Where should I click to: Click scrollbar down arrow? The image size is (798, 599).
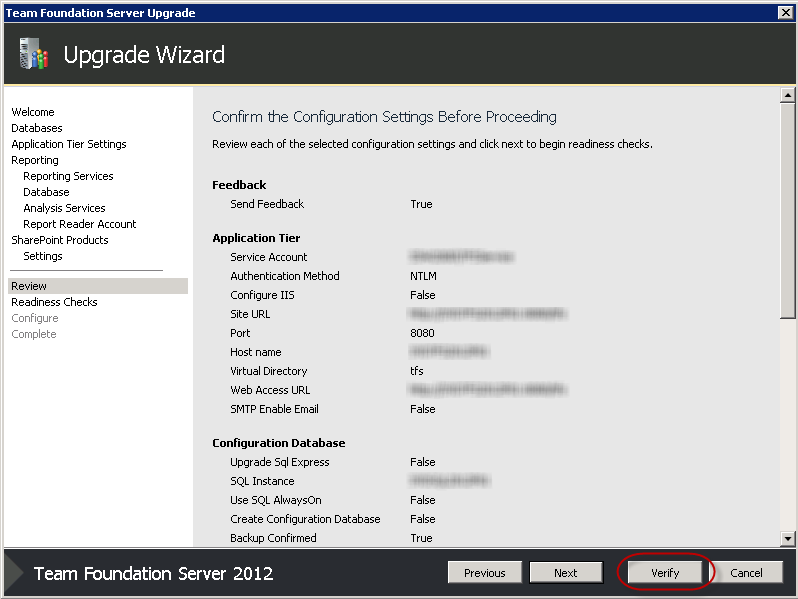(x=787, y=538)
